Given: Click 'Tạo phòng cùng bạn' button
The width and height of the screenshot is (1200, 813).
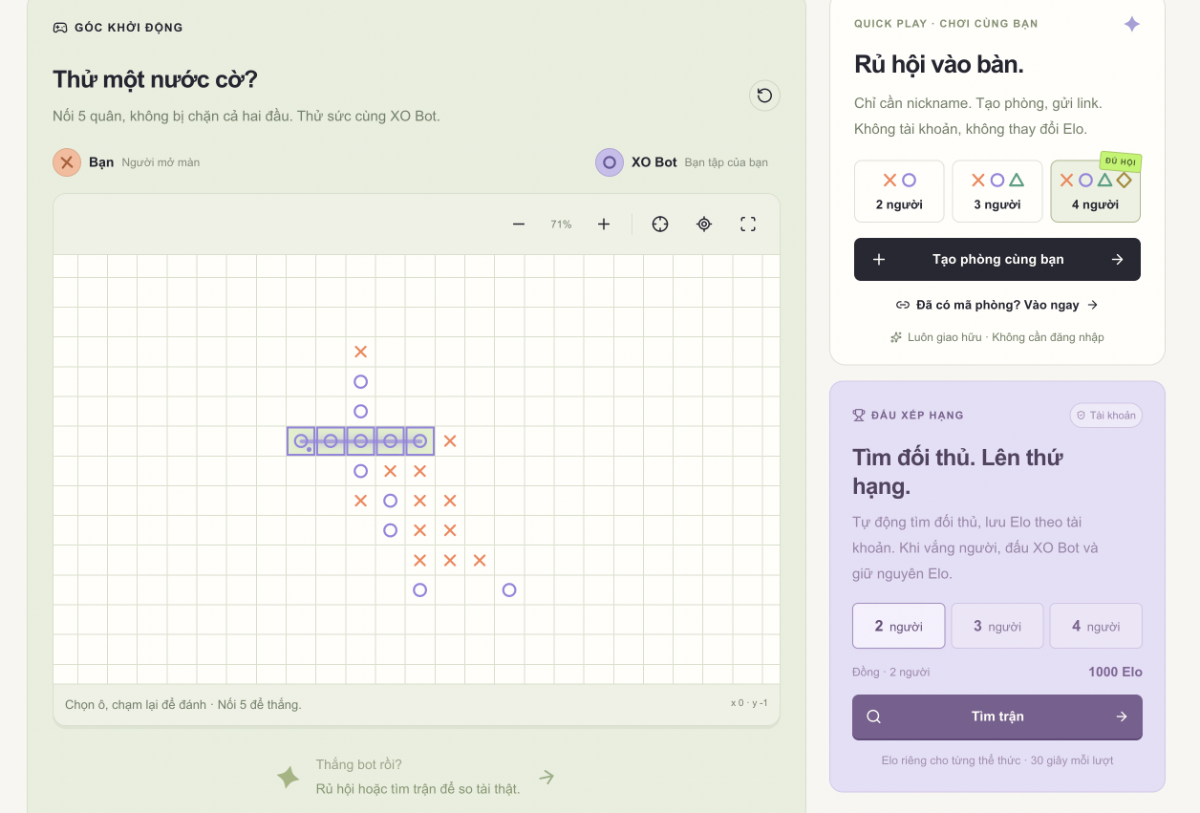Looking at the screenshot, I should click(997, 259).
